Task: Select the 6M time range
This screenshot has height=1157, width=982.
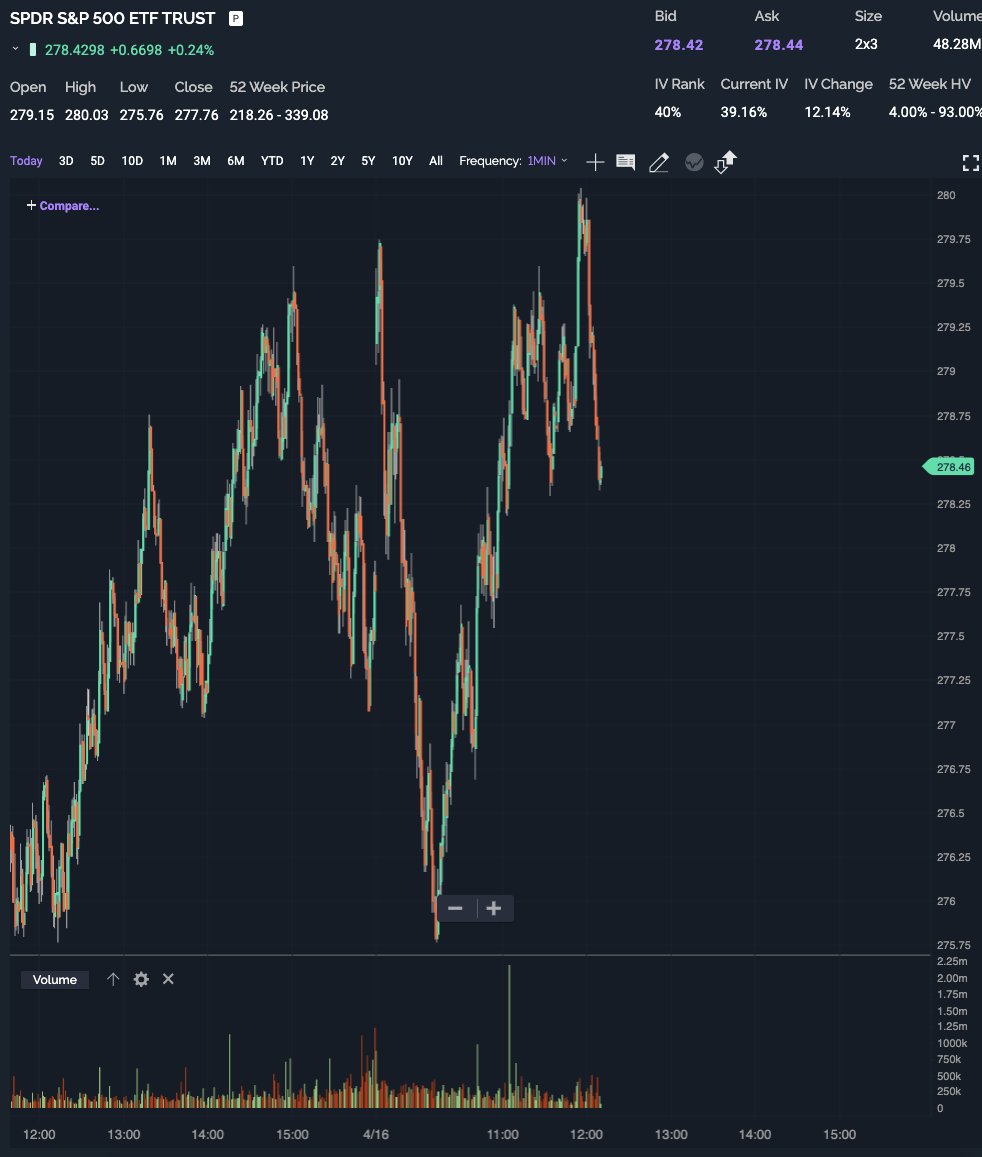Action: (x=235, y=161)
